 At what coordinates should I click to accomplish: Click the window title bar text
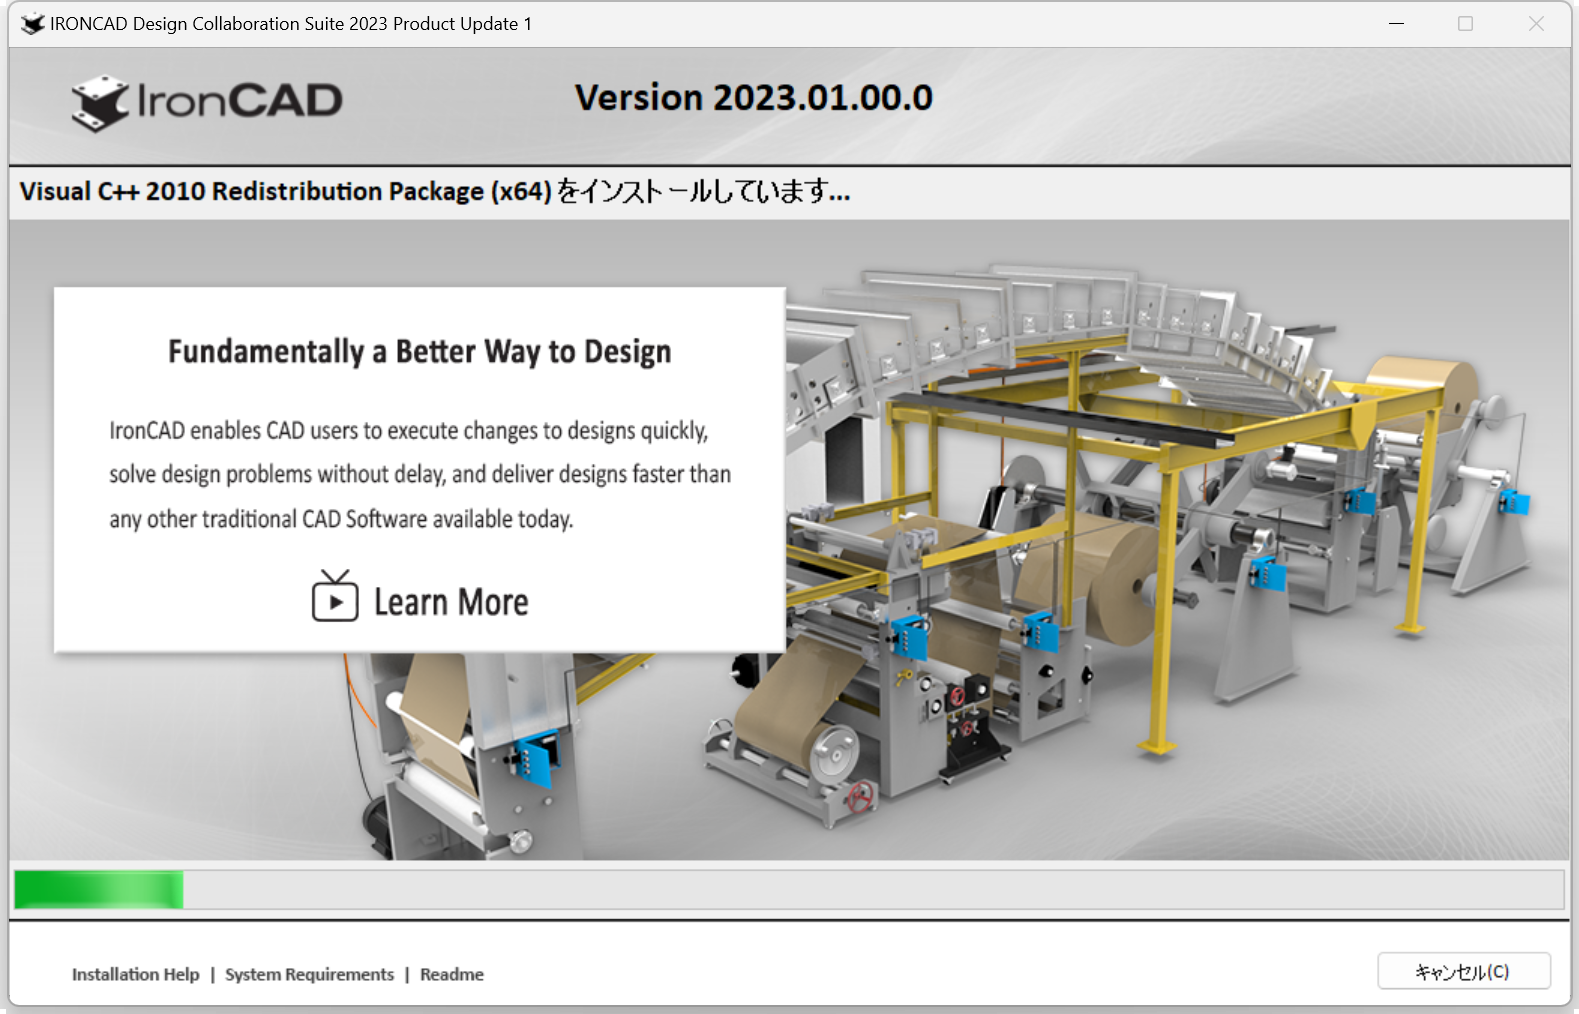[290, 24]
